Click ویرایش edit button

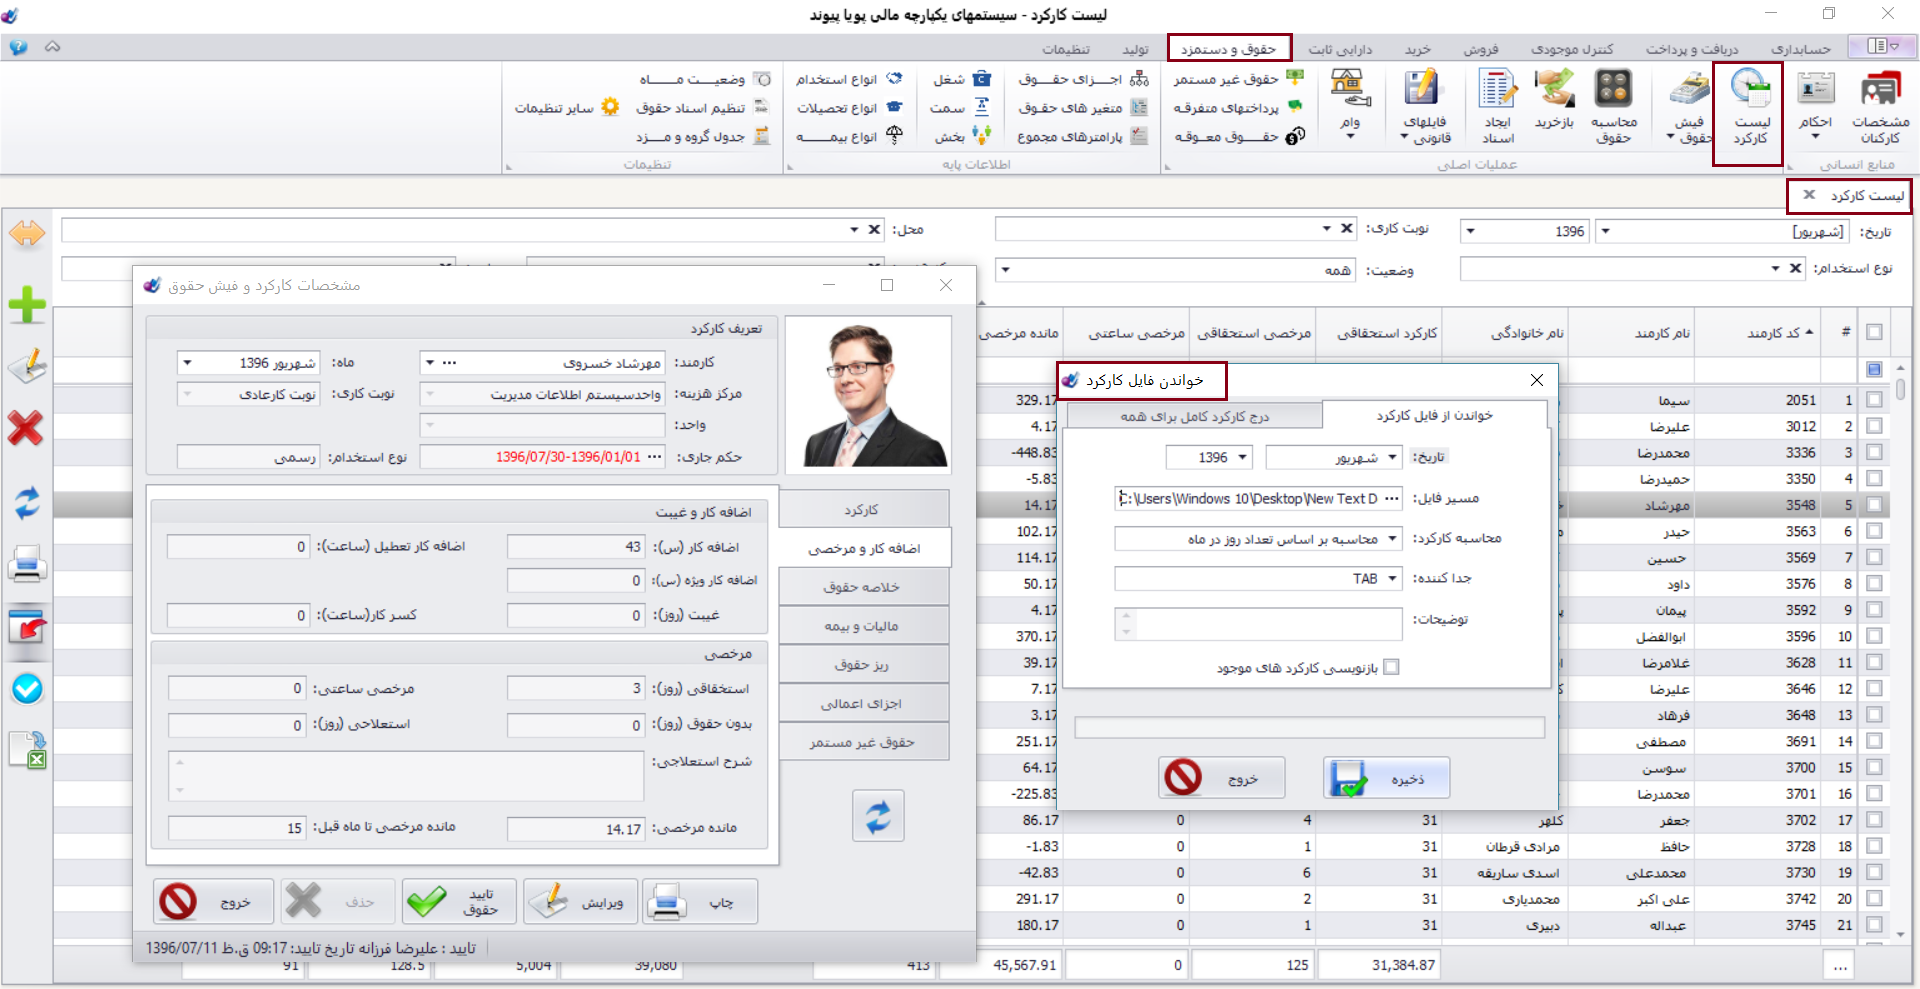point(580,902)
